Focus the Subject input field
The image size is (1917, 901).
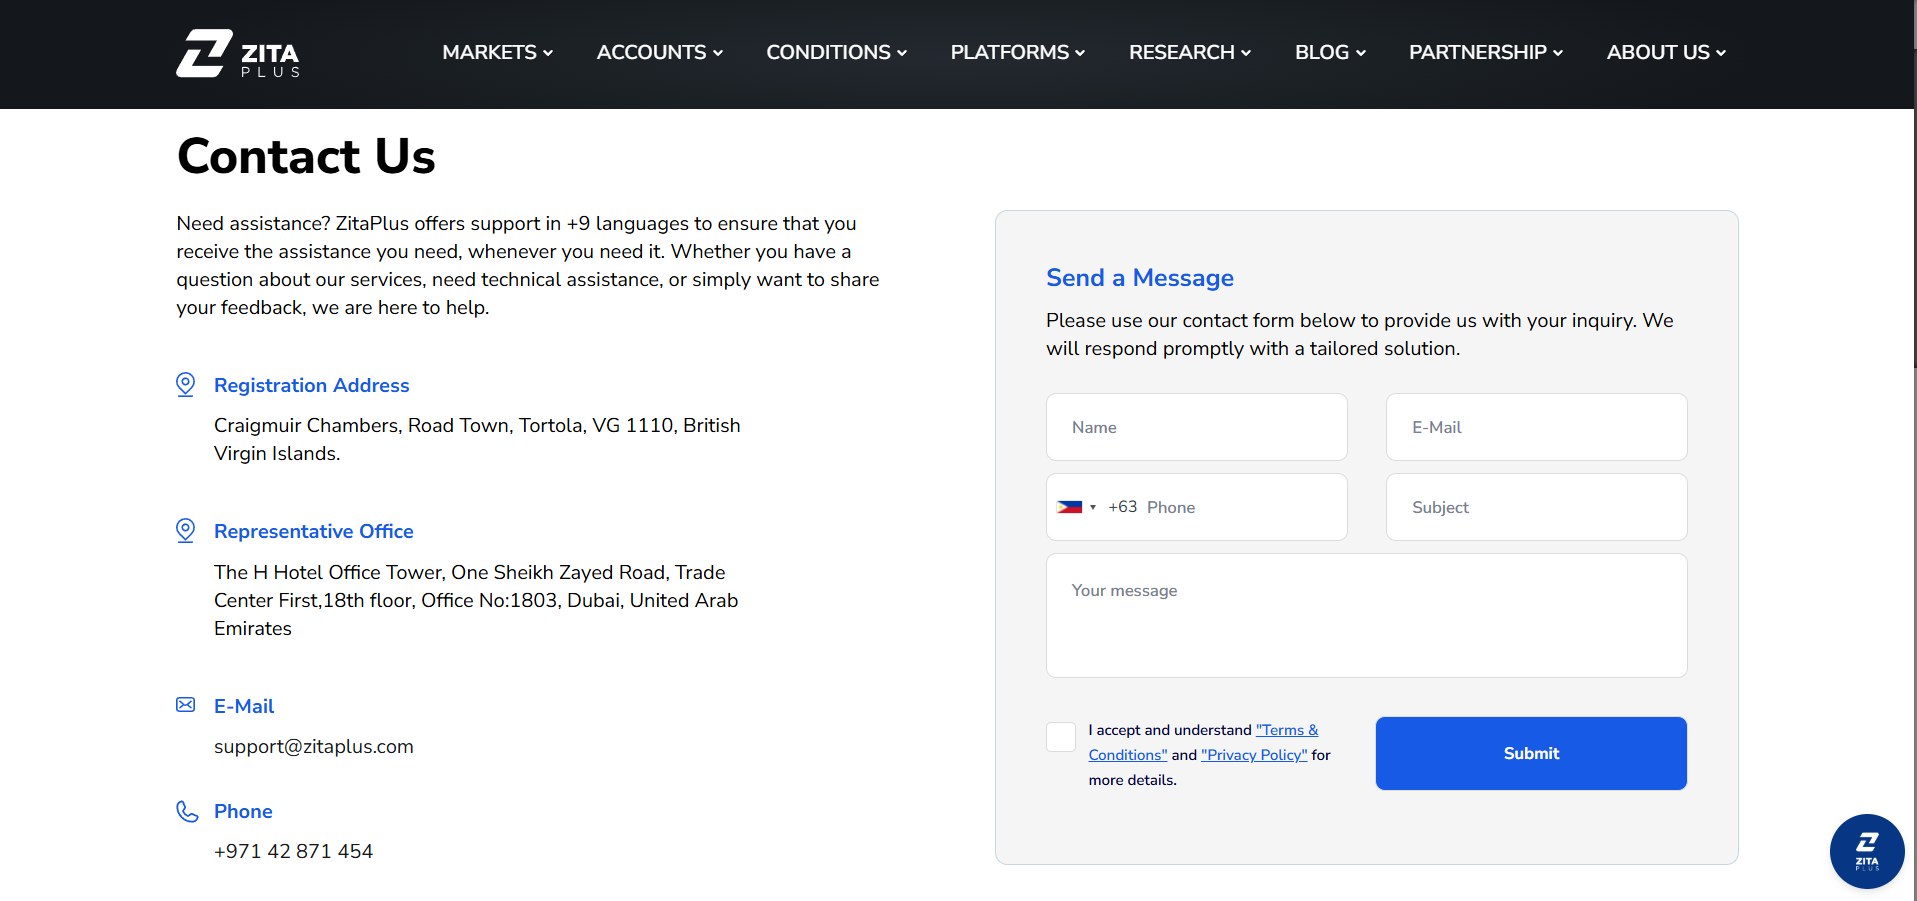1537,507
